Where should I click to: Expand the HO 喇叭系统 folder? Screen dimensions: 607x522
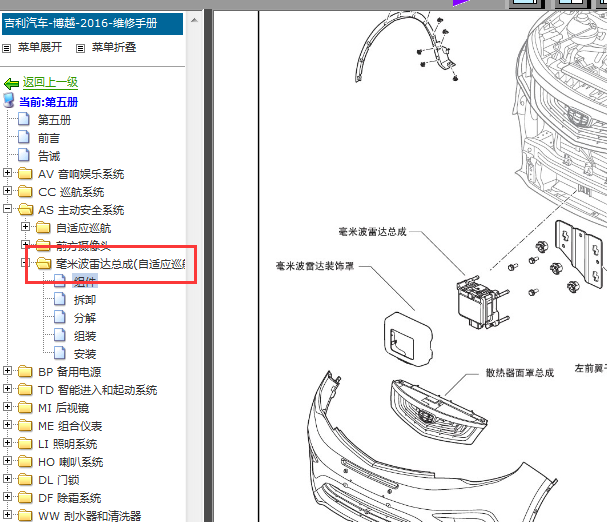click(x=7, y=460)
